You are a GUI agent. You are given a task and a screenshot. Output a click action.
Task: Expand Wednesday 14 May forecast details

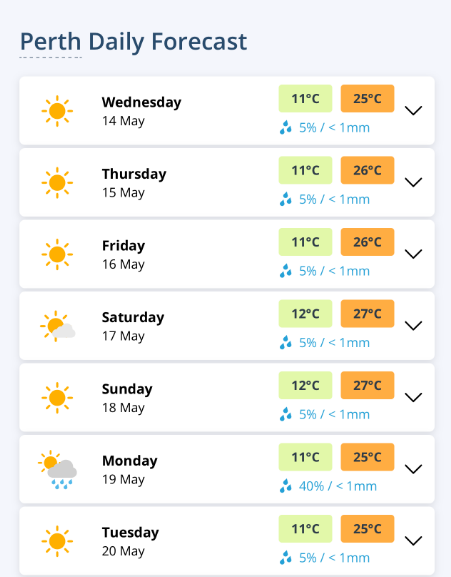click(x=413, y=110)
